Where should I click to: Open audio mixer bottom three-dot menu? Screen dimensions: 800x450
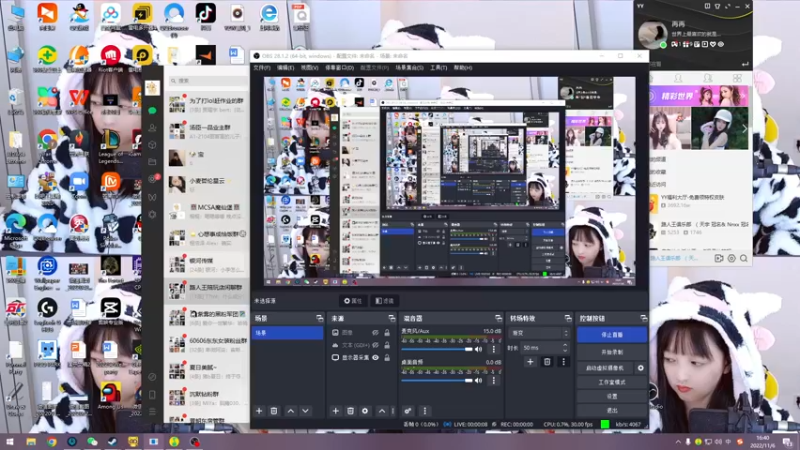(x=424, y=411)
